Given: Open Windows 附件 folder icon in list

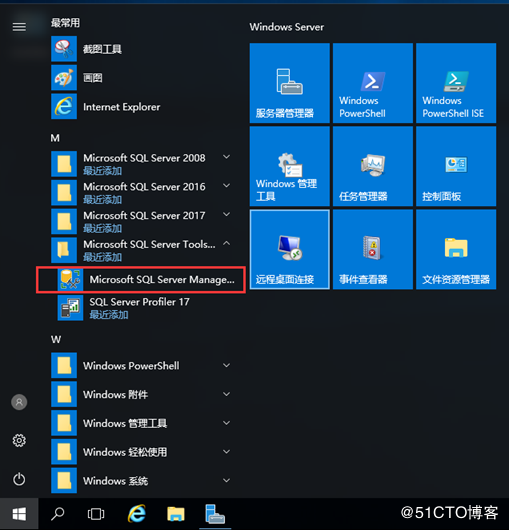Looking at the screenshot, I should click(x=64, y=394).
